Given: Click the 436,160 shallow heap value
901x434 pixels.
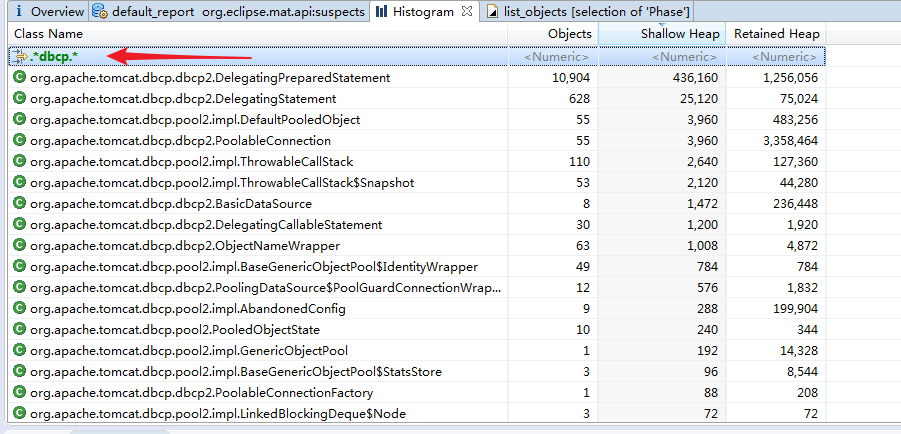Looking at the screenshot, I should 694,78.
